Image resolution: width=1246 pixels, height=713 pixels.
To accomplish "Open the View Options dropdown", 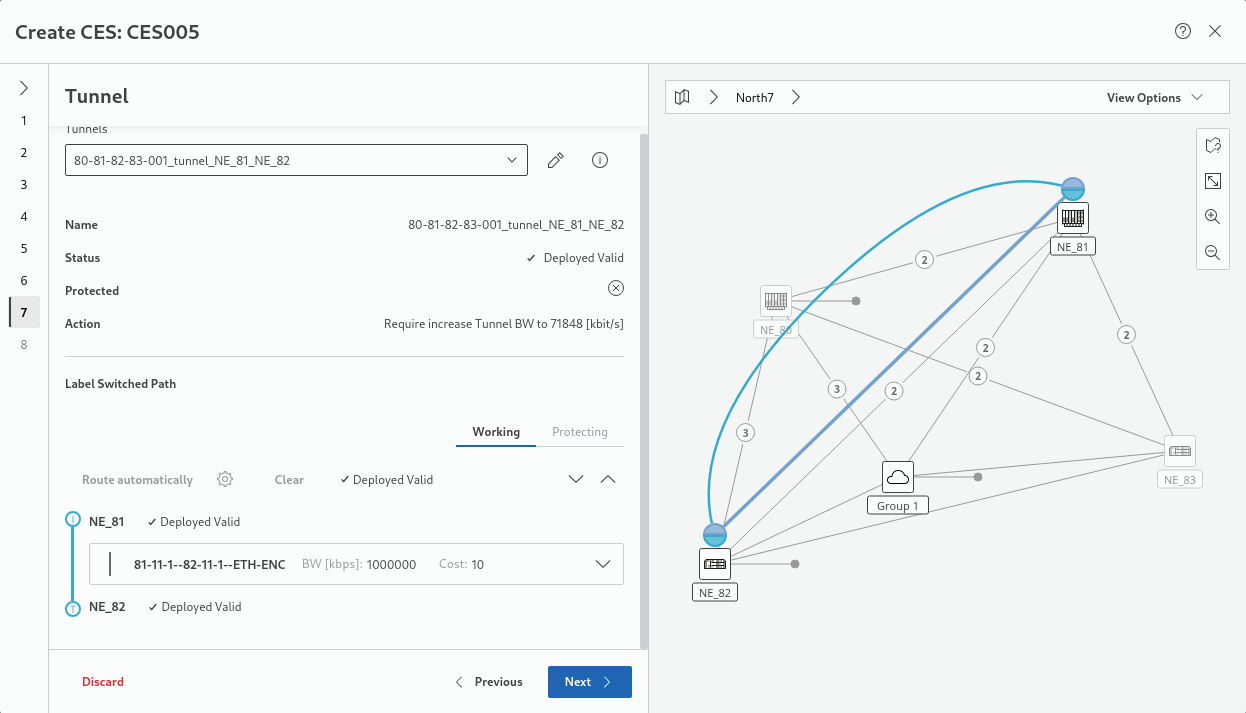I will click(1153, 98).
